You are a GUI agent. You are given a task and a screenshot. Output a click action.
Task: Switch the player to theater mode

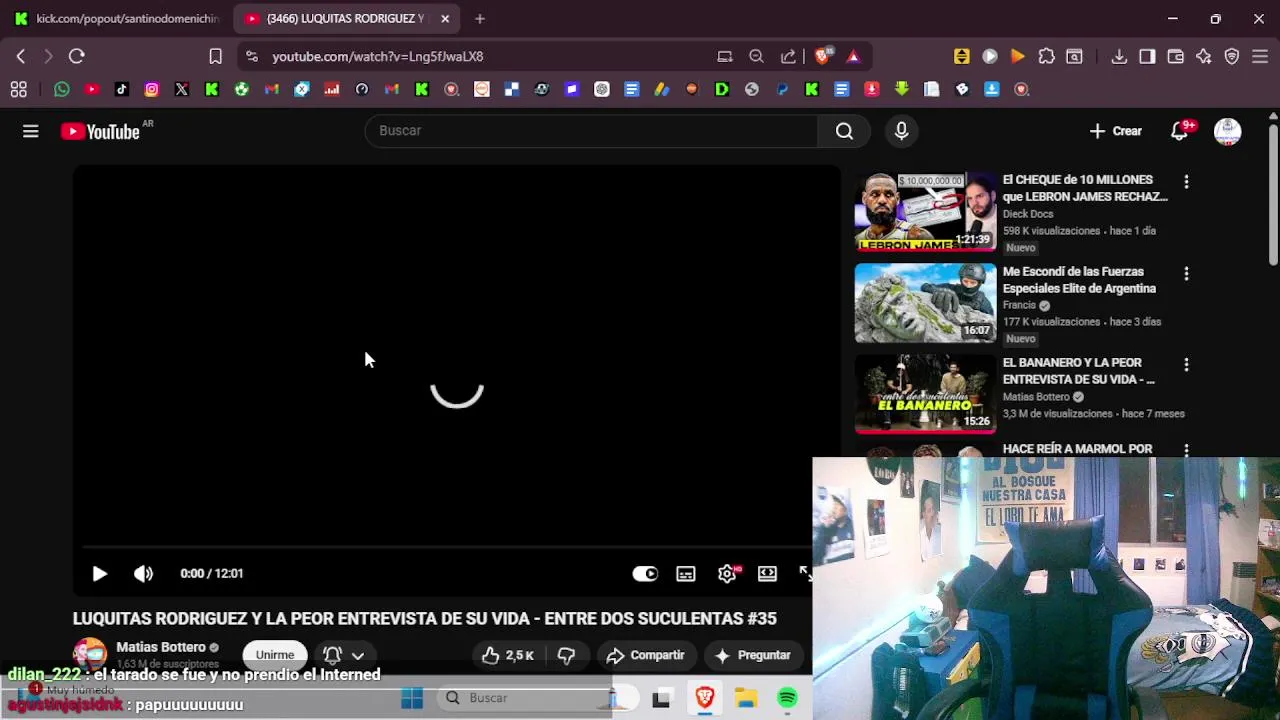point(767,573)
